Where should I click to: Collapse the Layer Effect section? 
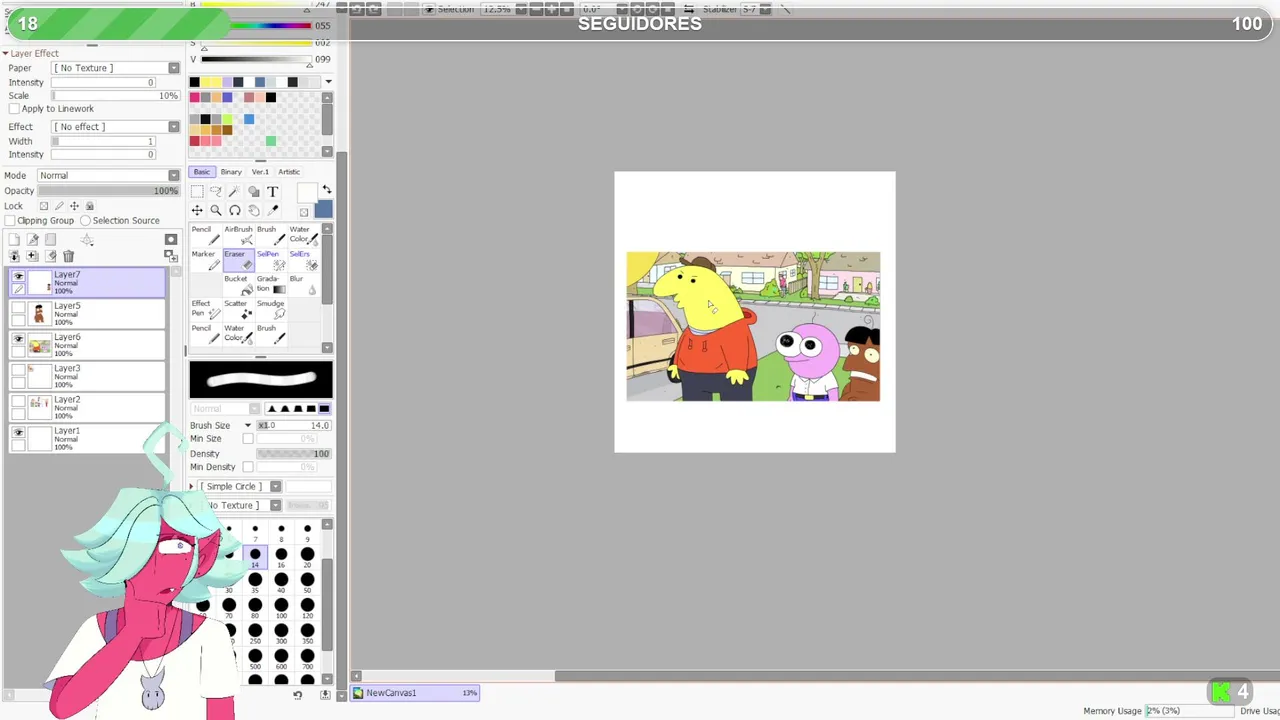[x=5, y=53]
